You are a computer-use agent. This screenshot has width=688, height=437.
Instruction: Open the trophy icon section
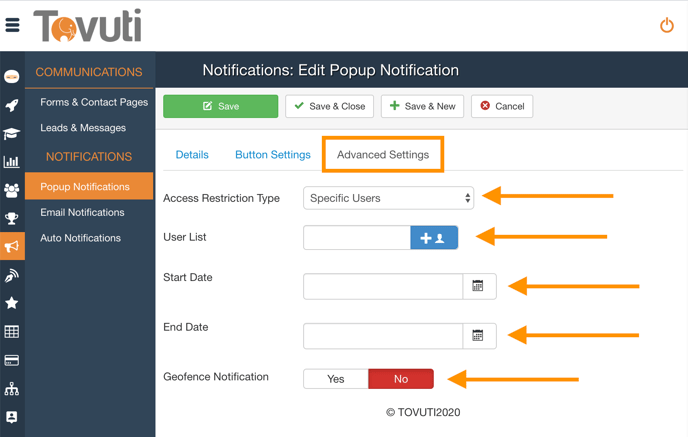click(12, 218)
